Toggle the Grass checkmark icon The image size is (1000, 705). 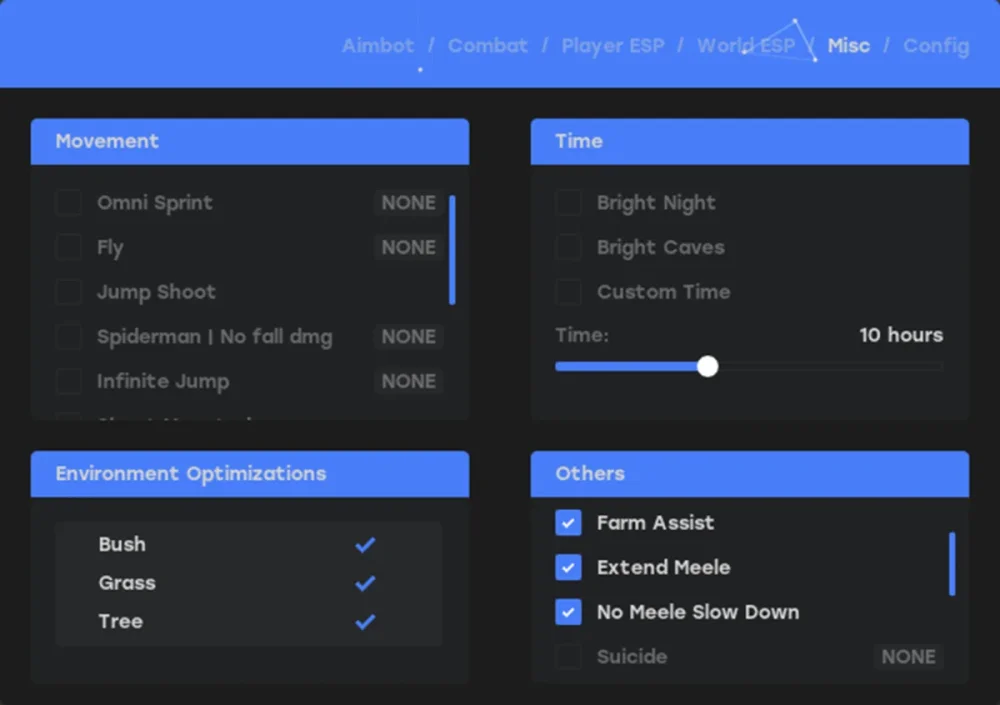(x=365, y=583)
